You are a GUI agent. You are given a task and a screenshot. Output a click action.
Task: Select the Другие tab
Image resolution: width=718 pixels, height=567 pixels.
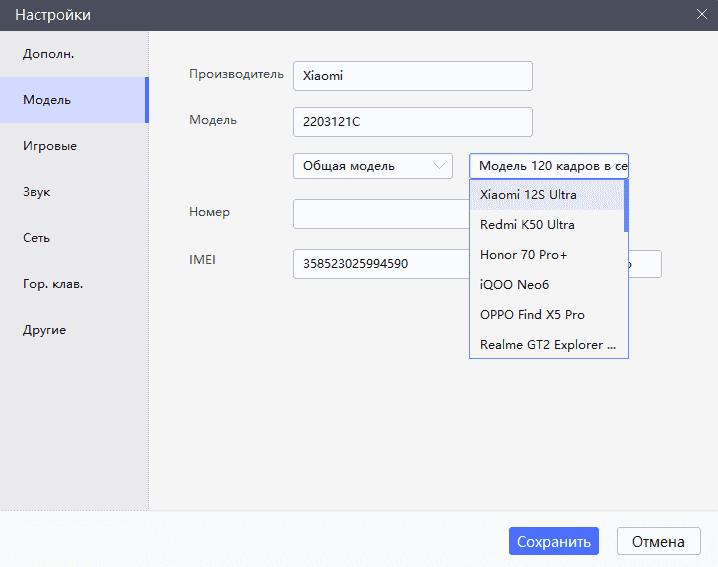(x=45, y=330)
